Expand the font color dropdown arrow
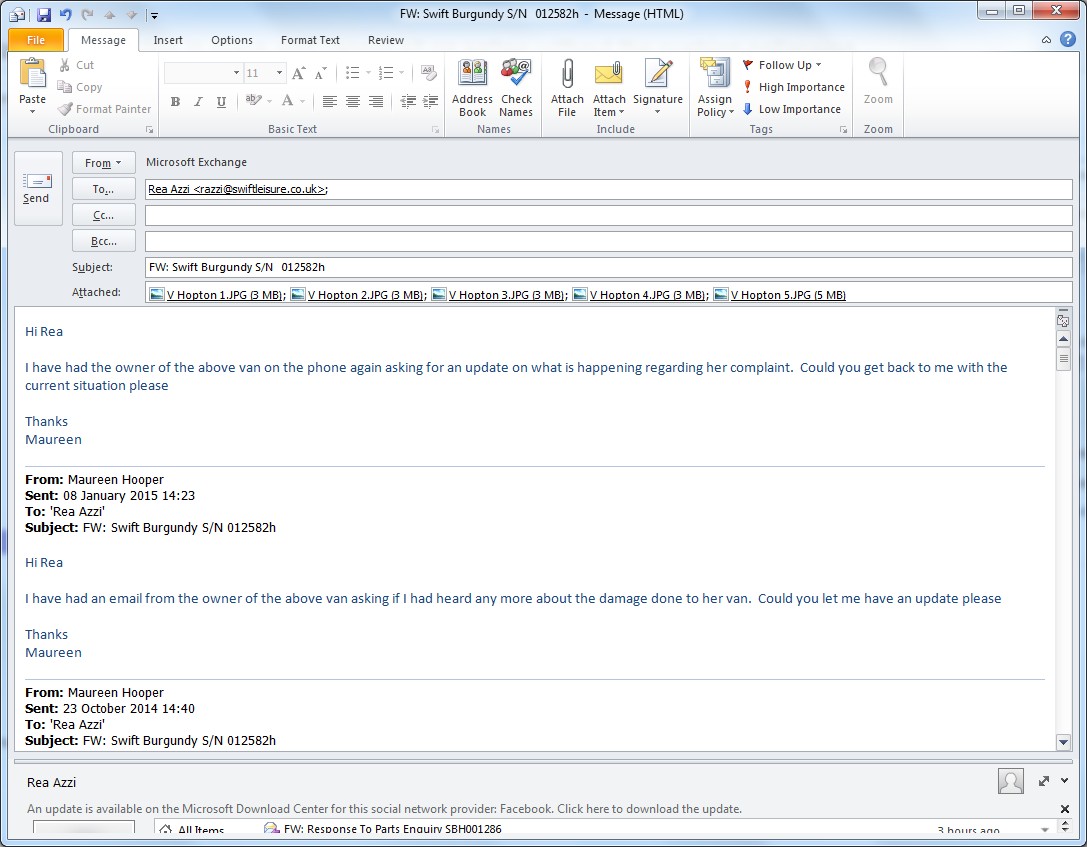1087x847 pixels. point(302,101)
